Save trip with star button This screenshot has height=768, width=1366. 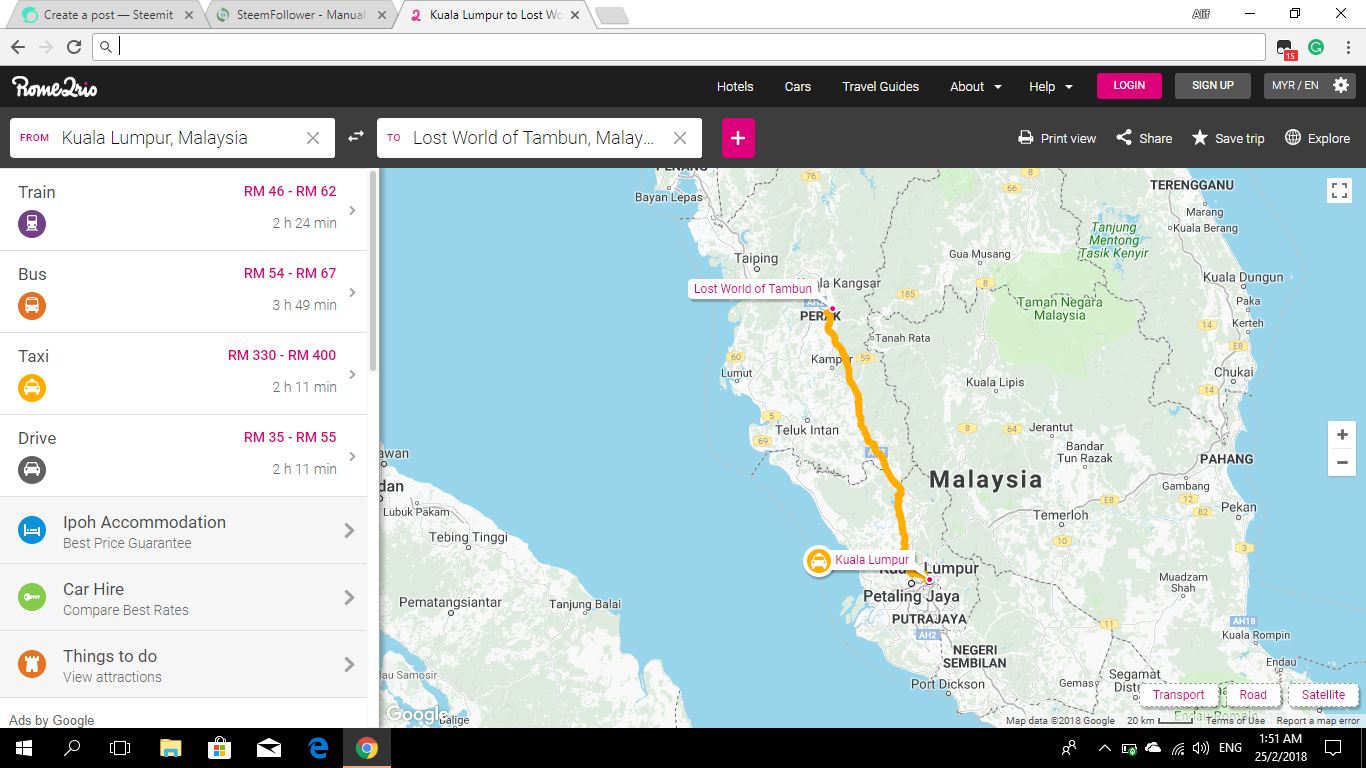point(1228,138)
